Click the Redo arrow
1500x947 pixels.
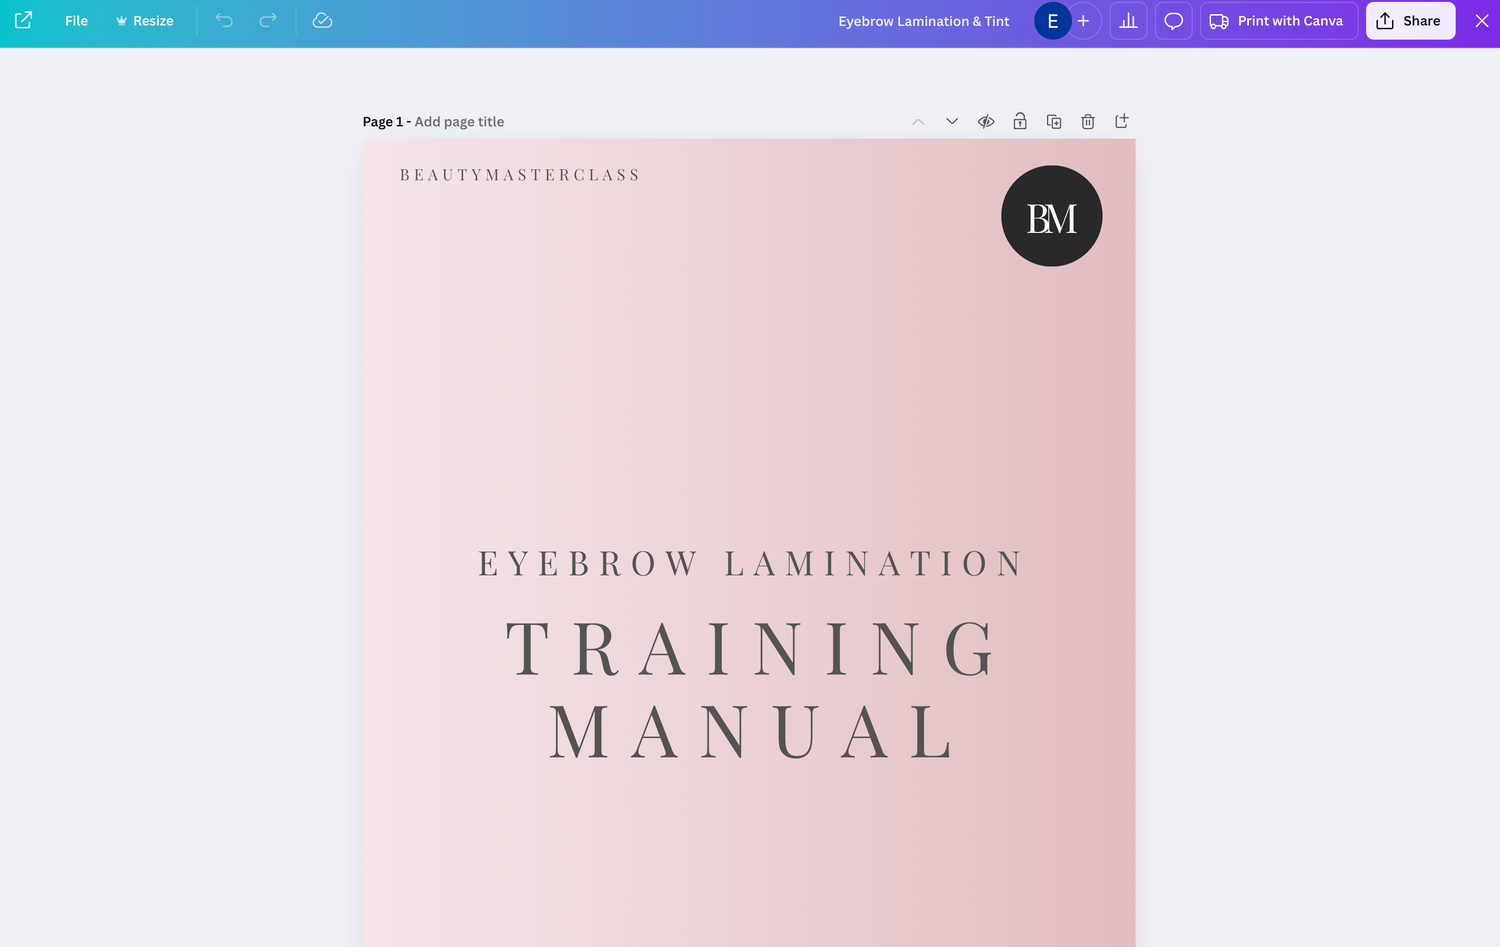(268, 21)
